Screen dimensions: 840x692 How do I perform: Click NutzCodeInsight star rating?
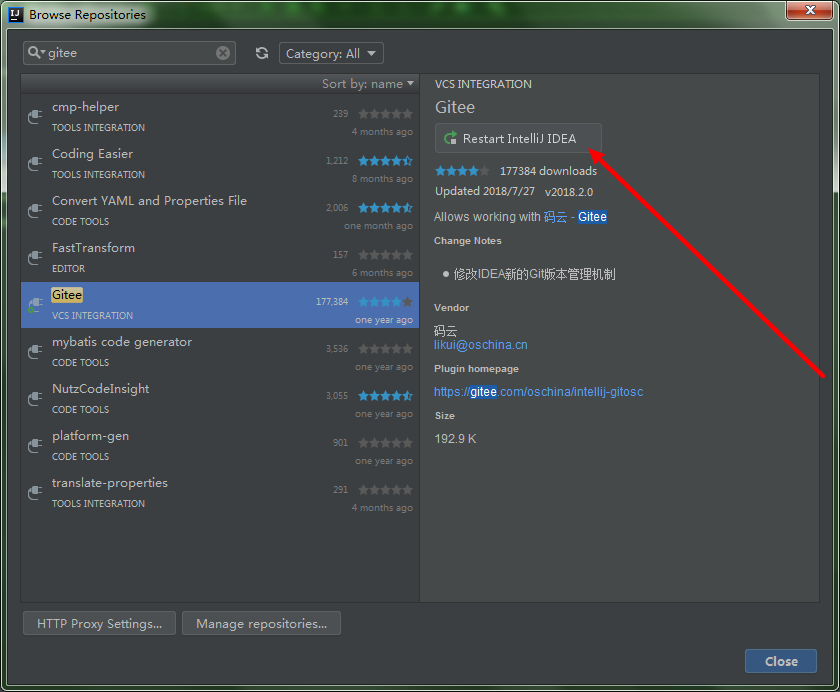385,396
